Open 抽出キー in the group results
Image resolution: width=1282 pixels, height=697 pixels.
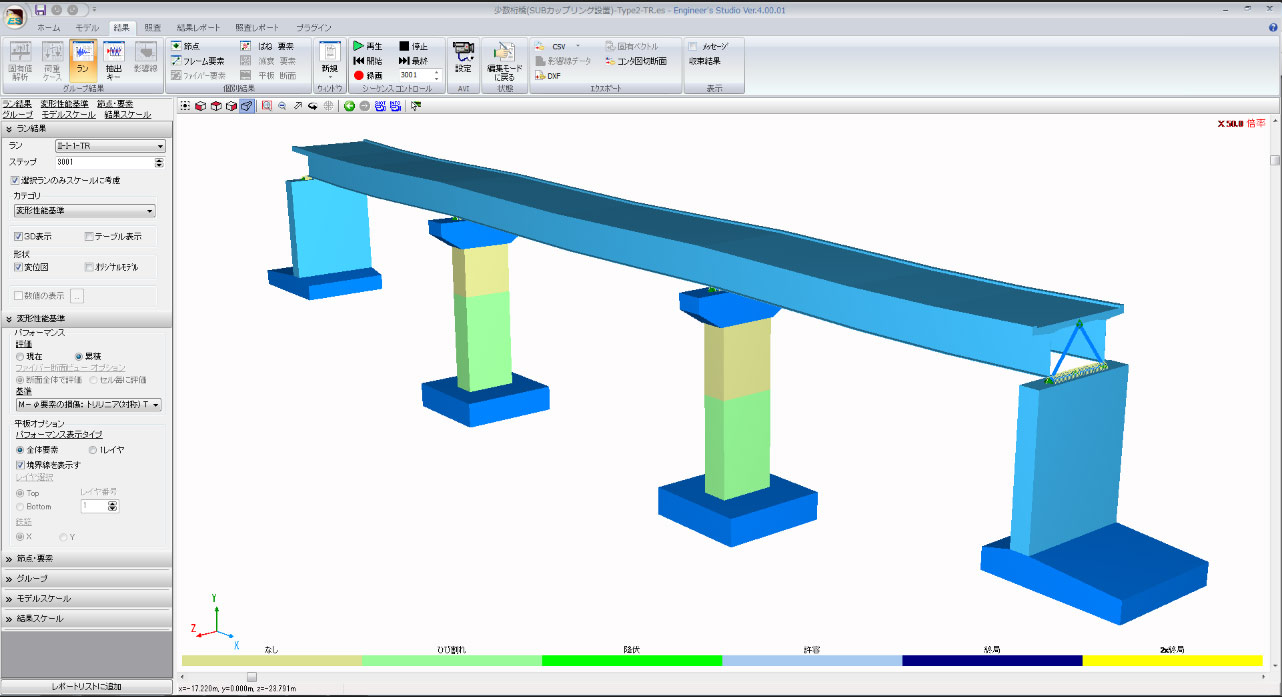pyautogui.click(x=114, y=60)
